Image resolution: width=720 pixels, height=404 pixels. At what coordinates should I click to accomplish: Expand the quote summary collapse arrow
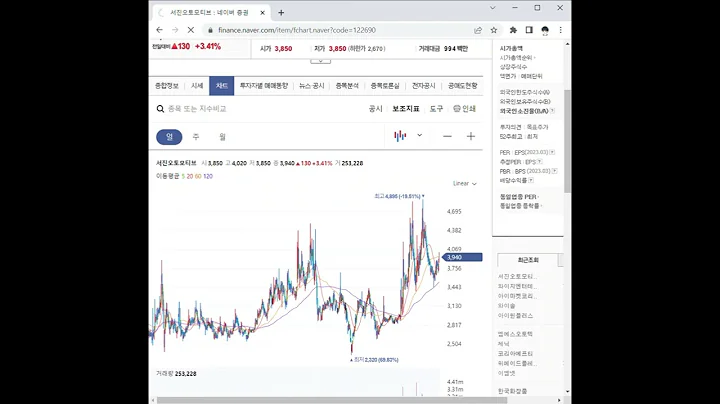click(x=321, y=61)
